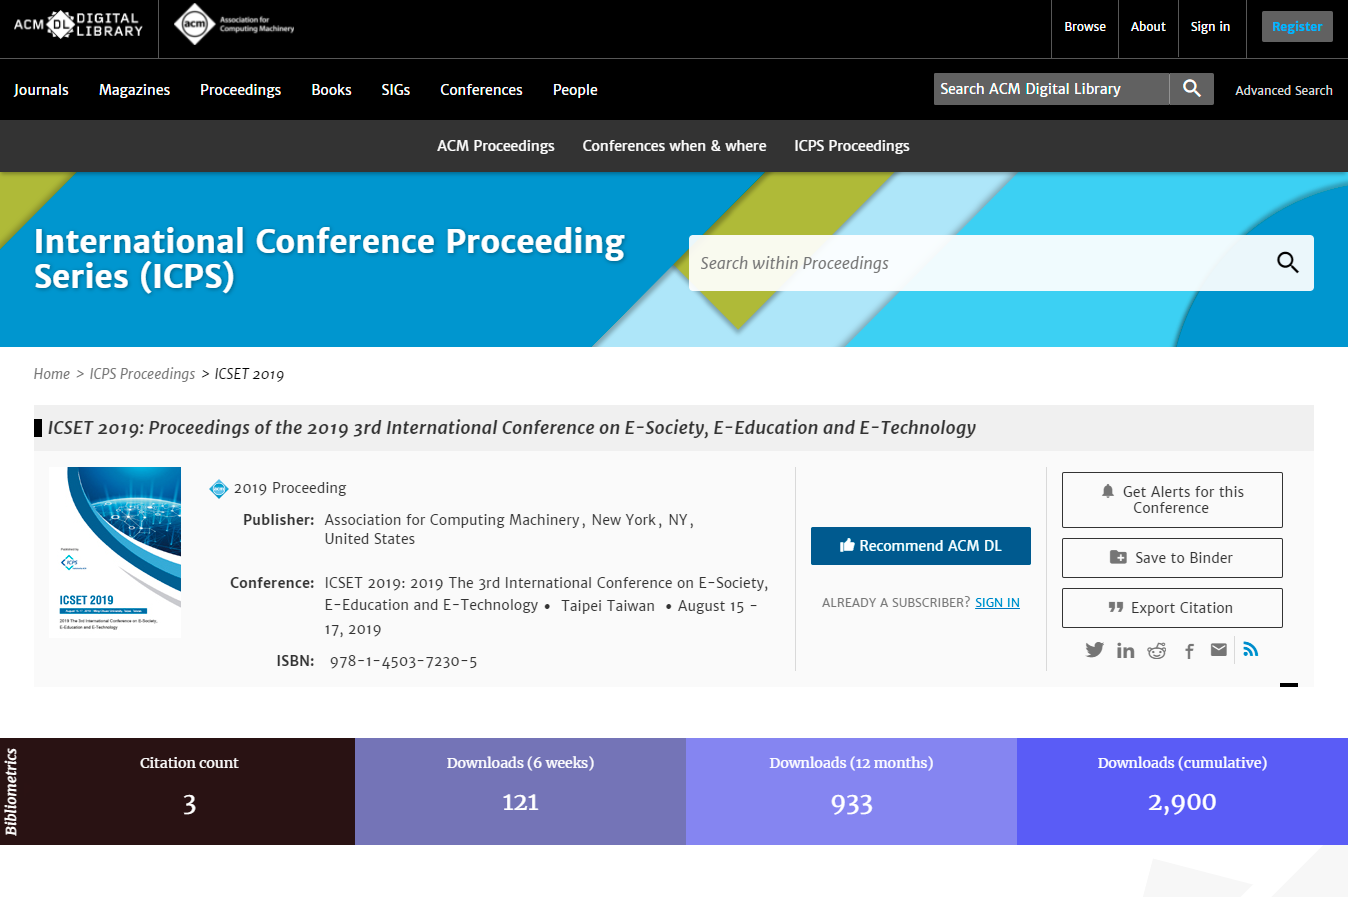Click Sign in at the top
Image resolution: width=1348 pixels, height=897 pixels.
(1210, 27)
